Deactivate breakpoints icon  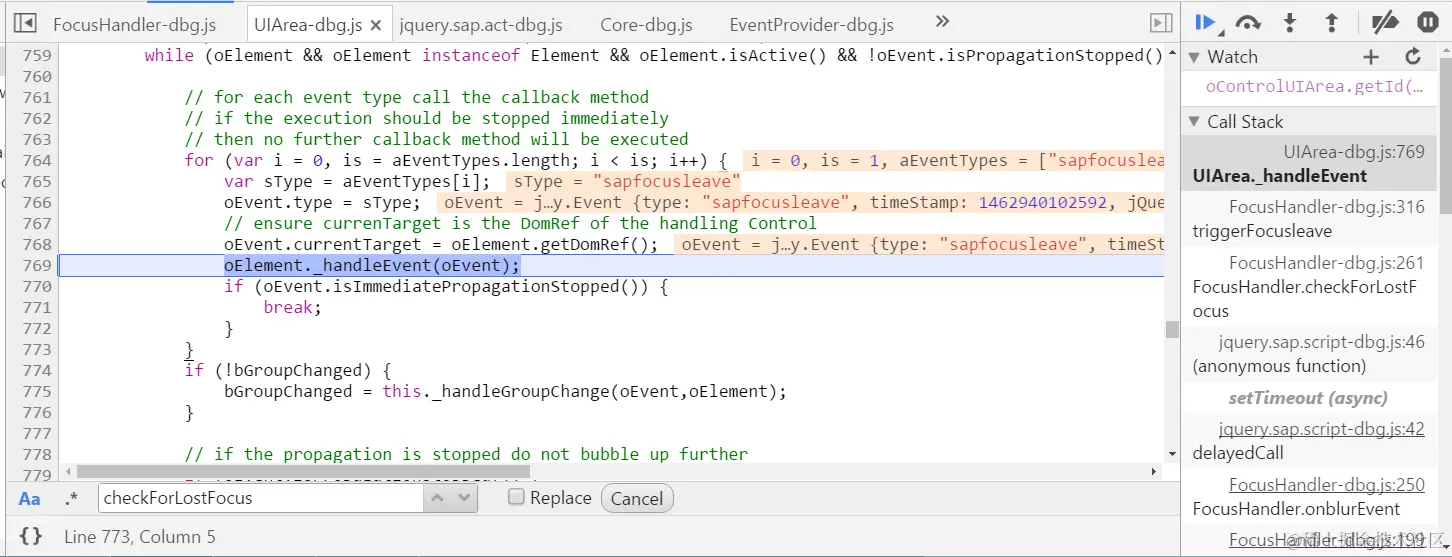pos(1384,22)
